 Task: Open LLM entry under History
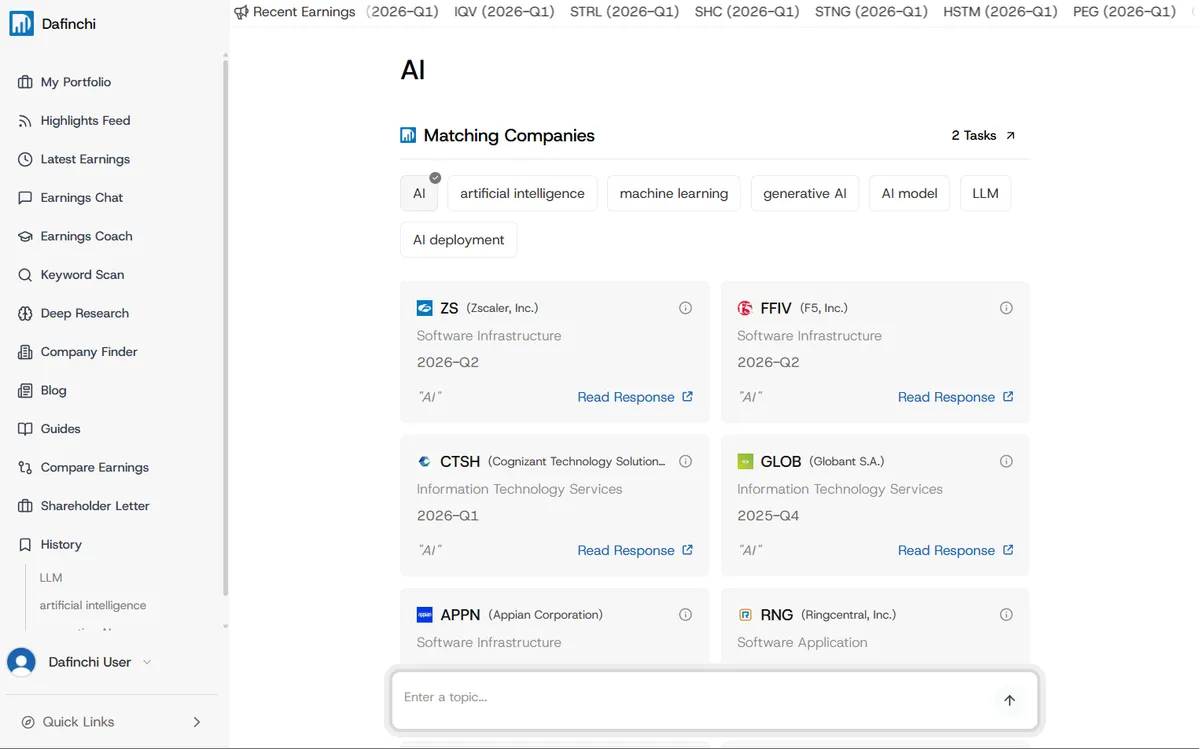coord(51,578)
